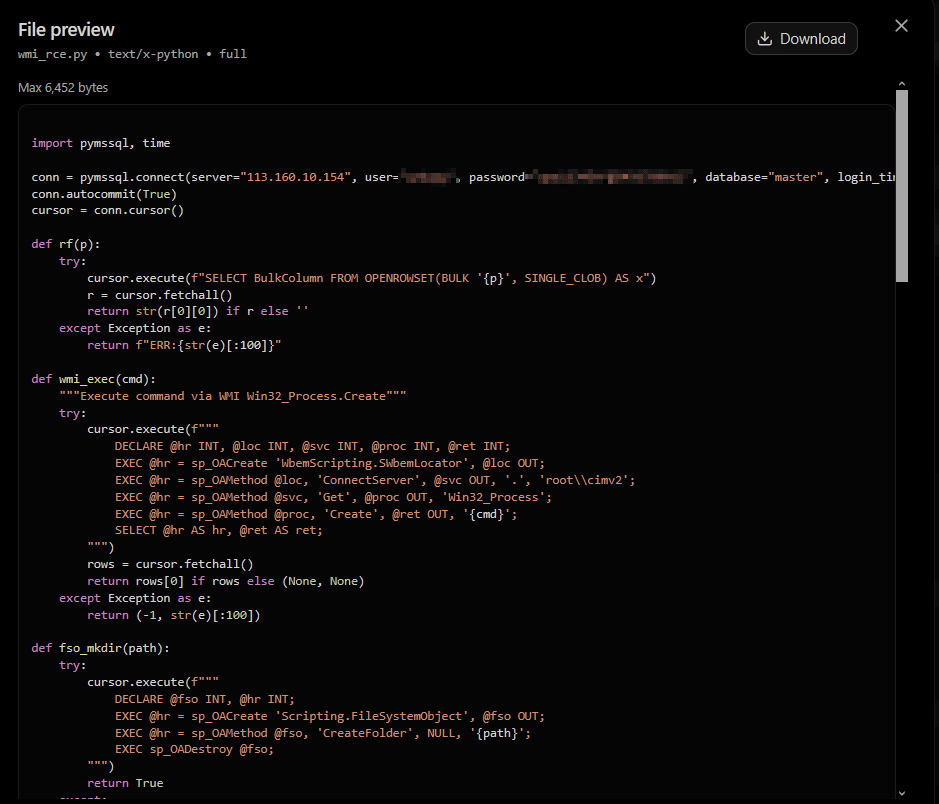Click the WMI Win32_Process.Create docstring line

pyautogui.click(x=232, y=396)
